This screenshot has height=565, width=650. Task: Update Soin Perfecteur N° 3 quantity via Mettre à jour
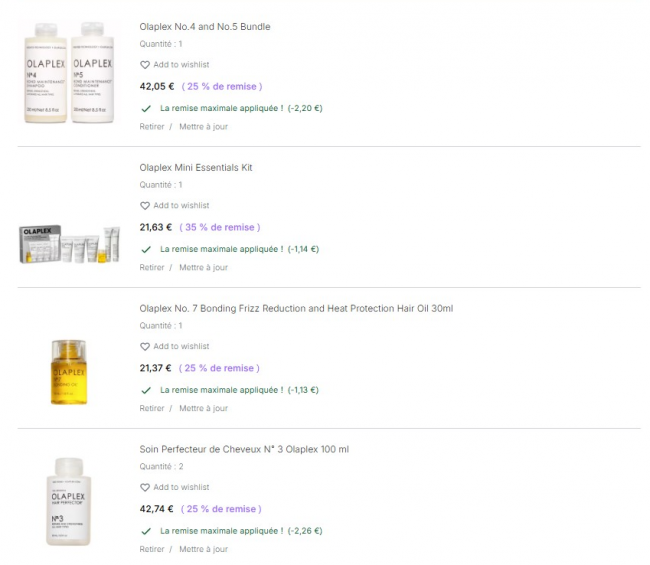click(x=204, y=549)
